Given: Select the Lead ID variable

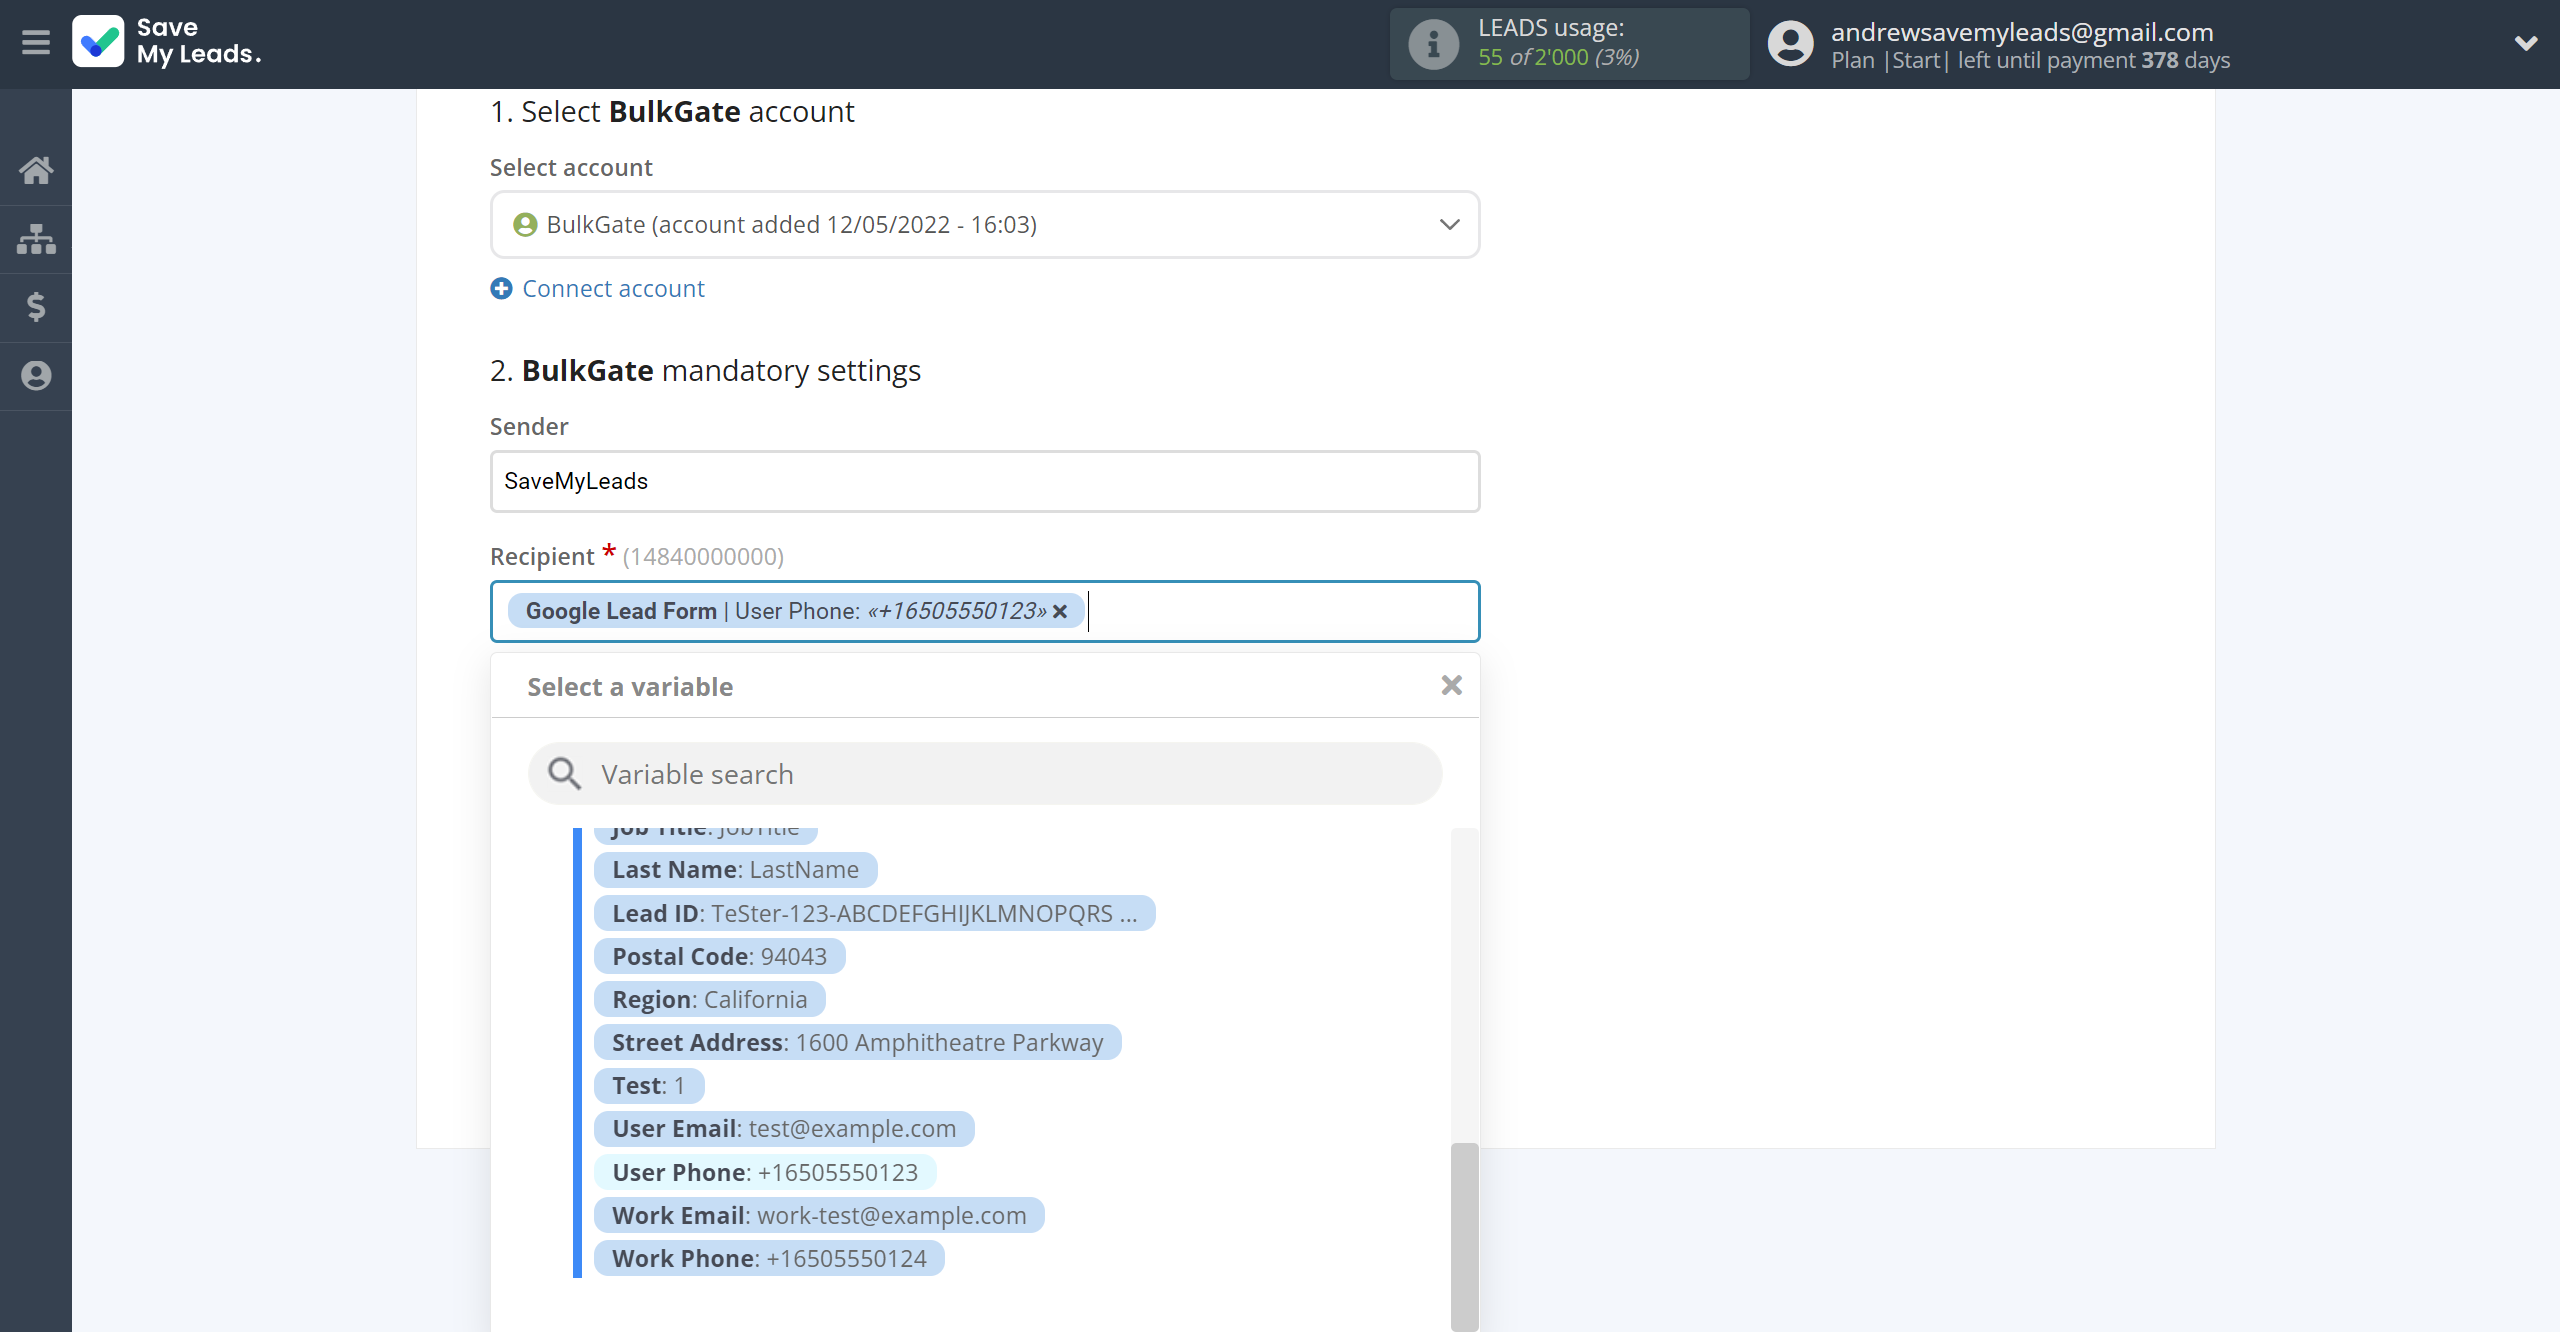Looking at the screenshot, I should point(875,914).
